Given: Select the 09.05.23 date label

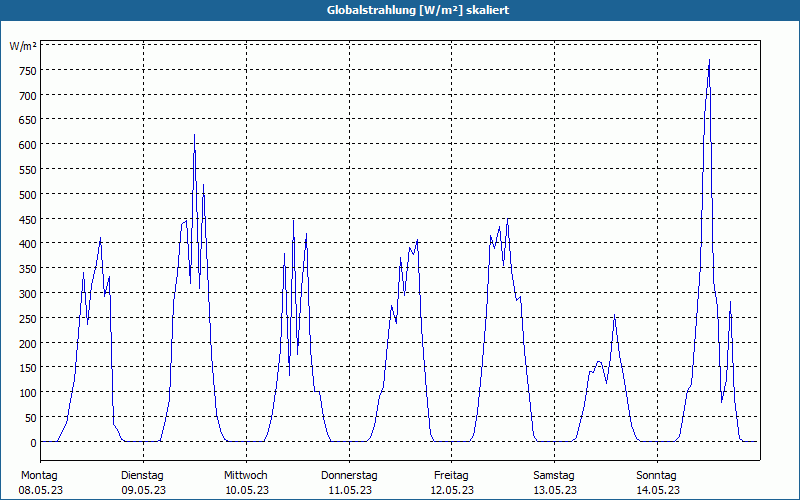Looking at the screenshot, I should [143, 491].
